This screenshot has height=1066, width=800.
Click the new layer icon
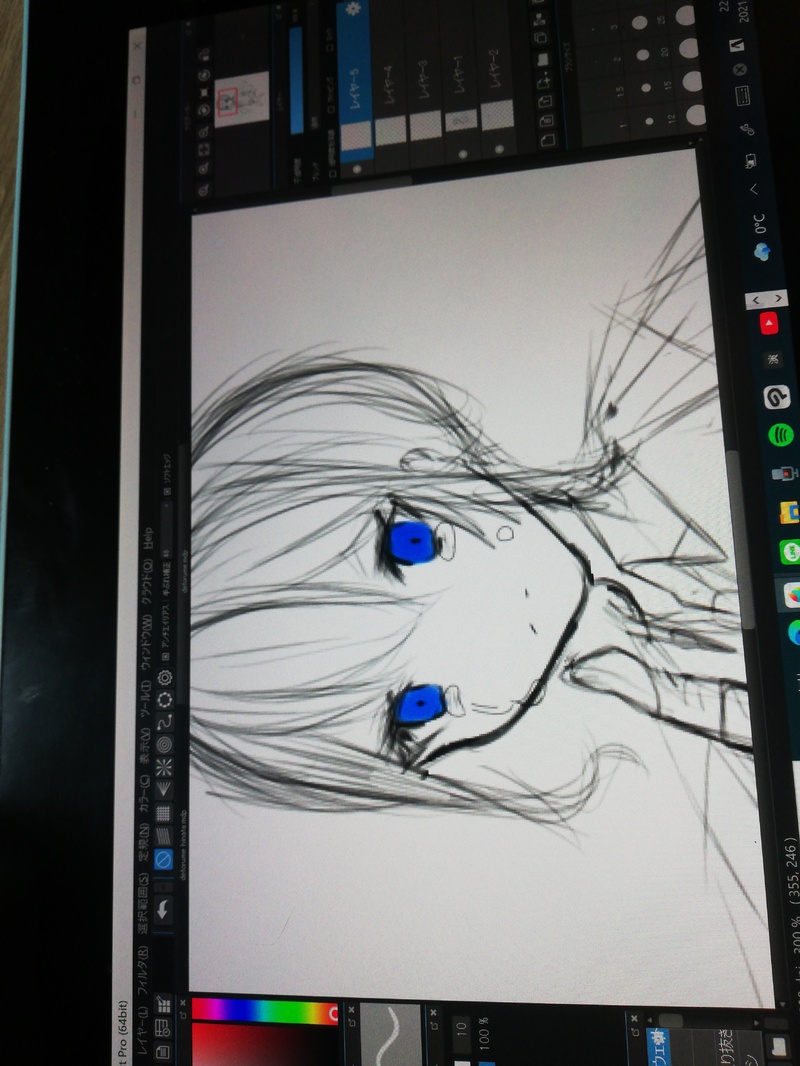(548, 140)
